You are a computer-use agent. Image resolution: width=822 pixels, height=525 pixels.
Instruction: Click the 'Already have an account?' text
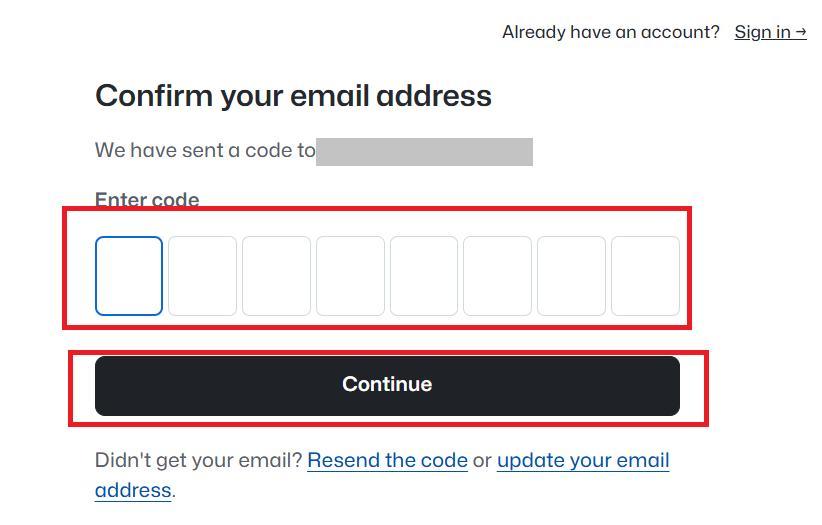610,32
